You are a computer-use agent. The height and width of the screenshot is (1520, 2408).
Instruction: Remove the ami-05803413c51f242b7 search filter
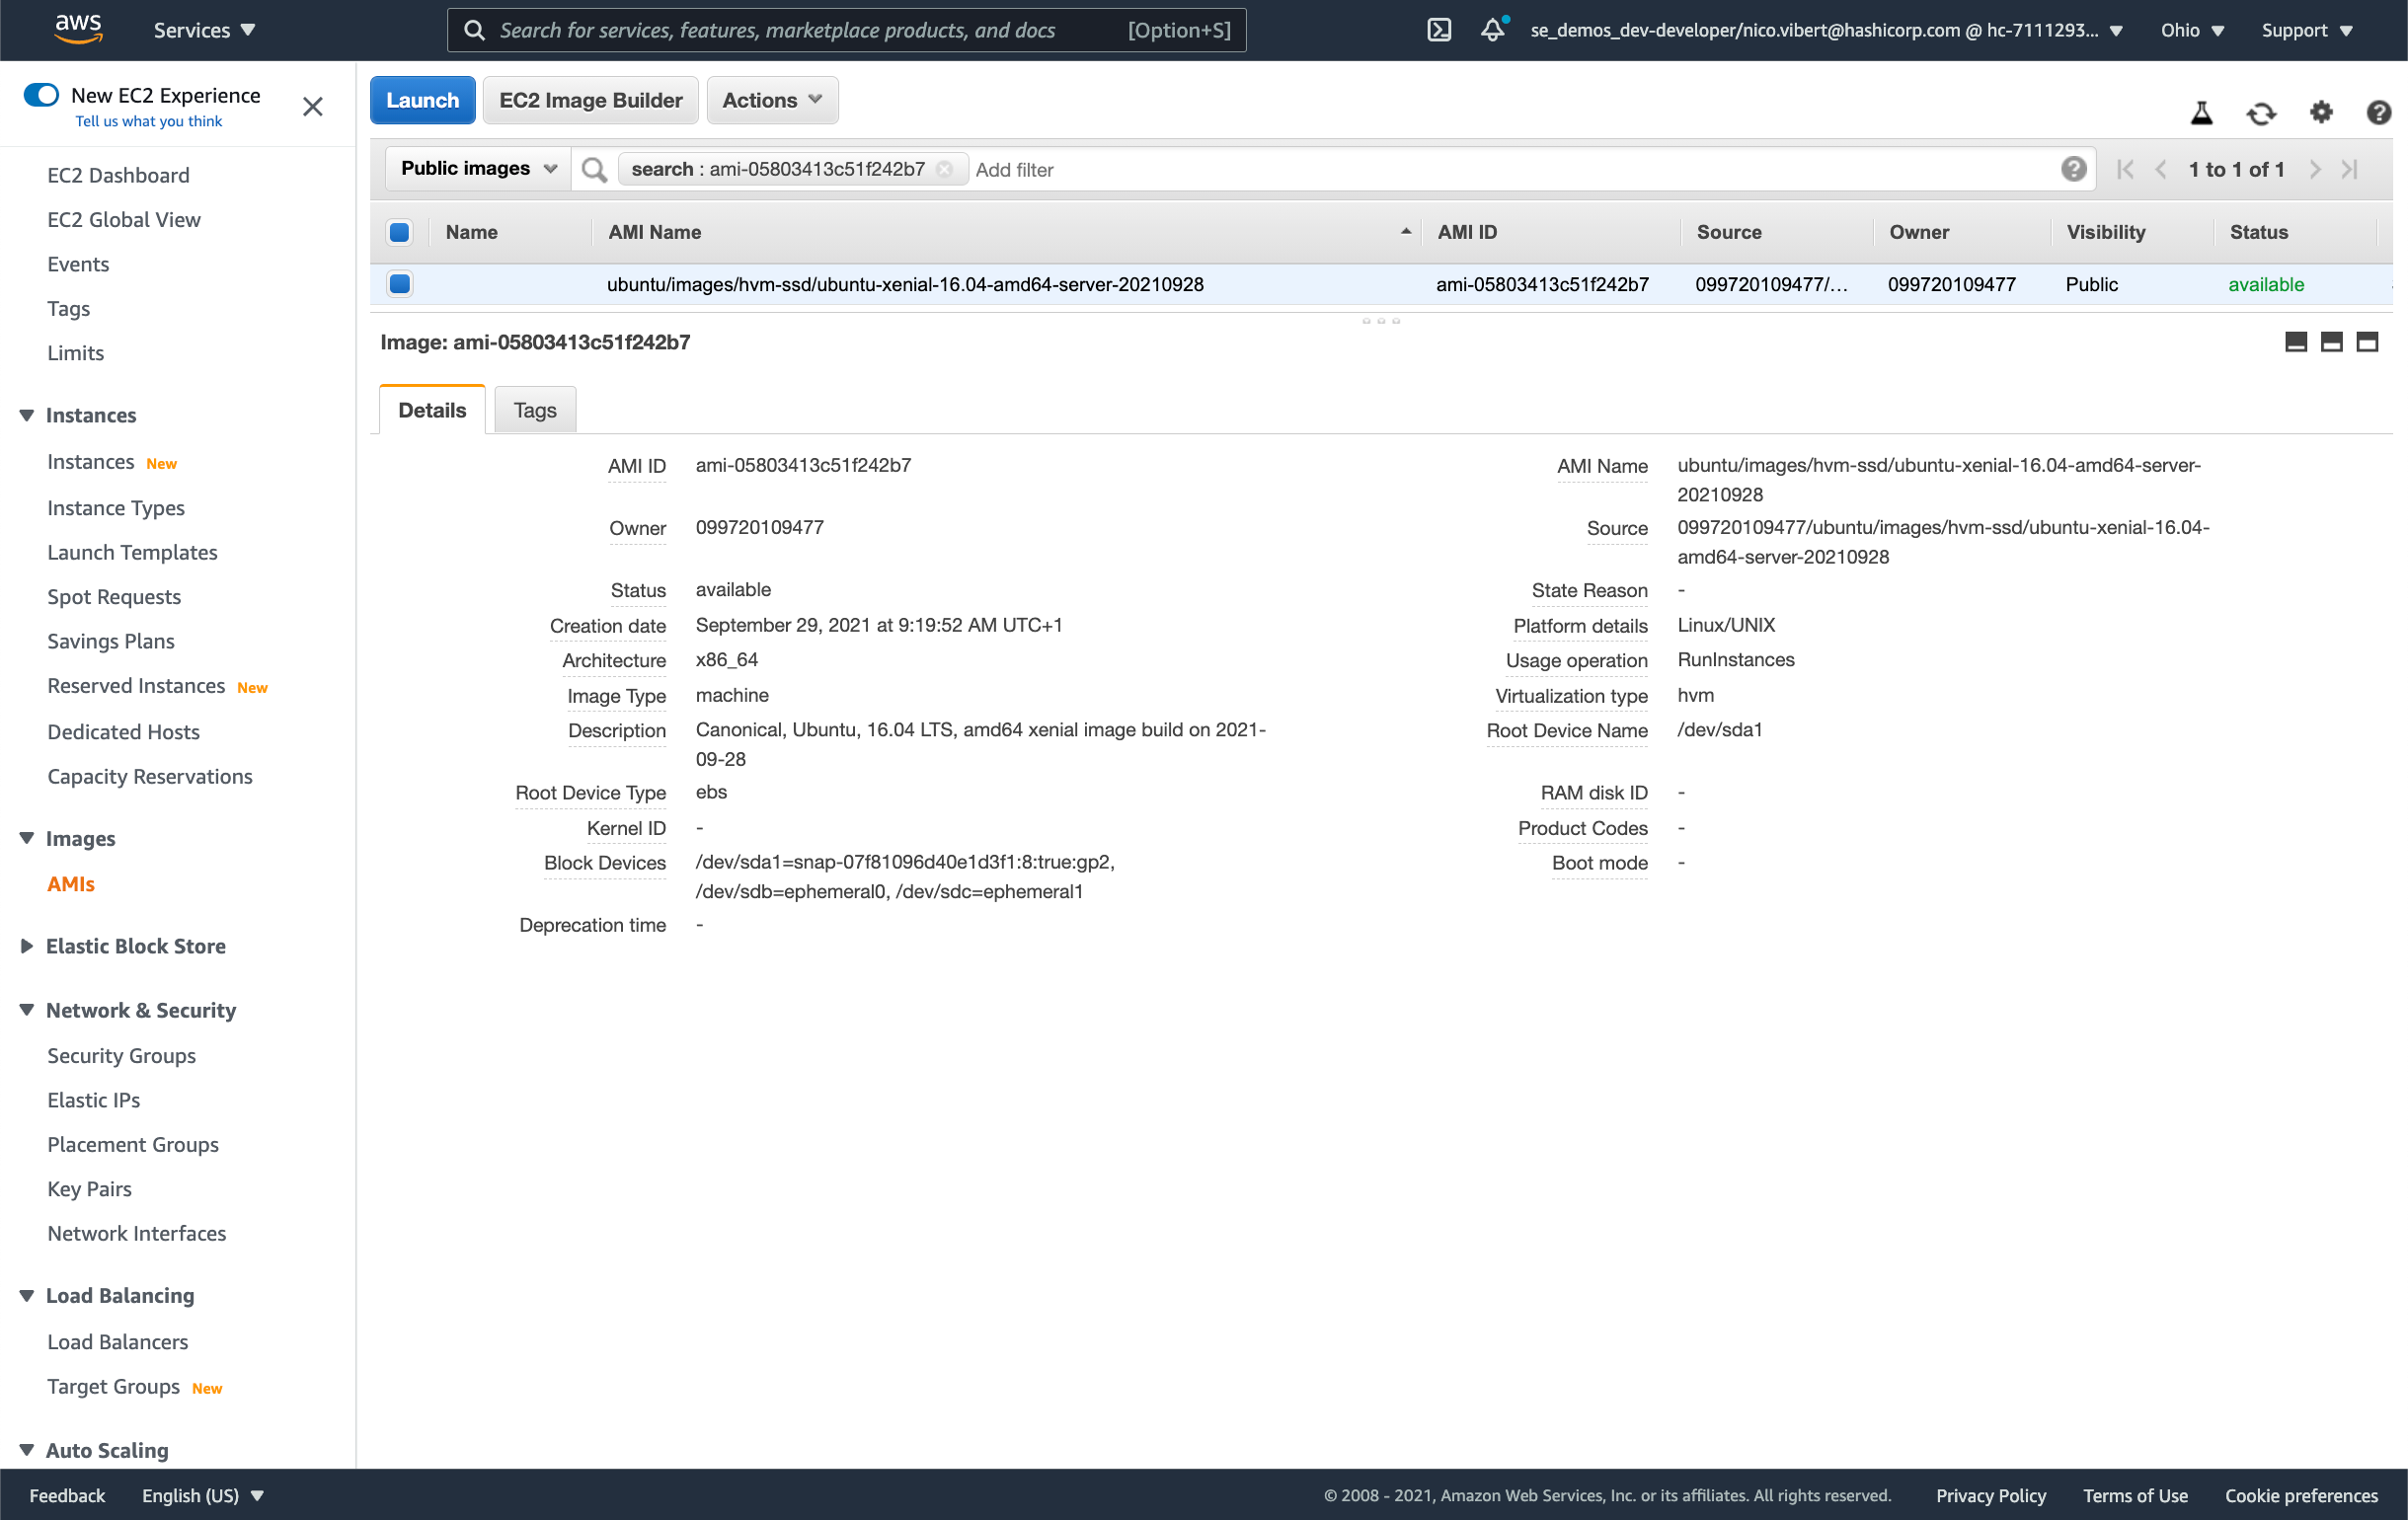point(944,169)
